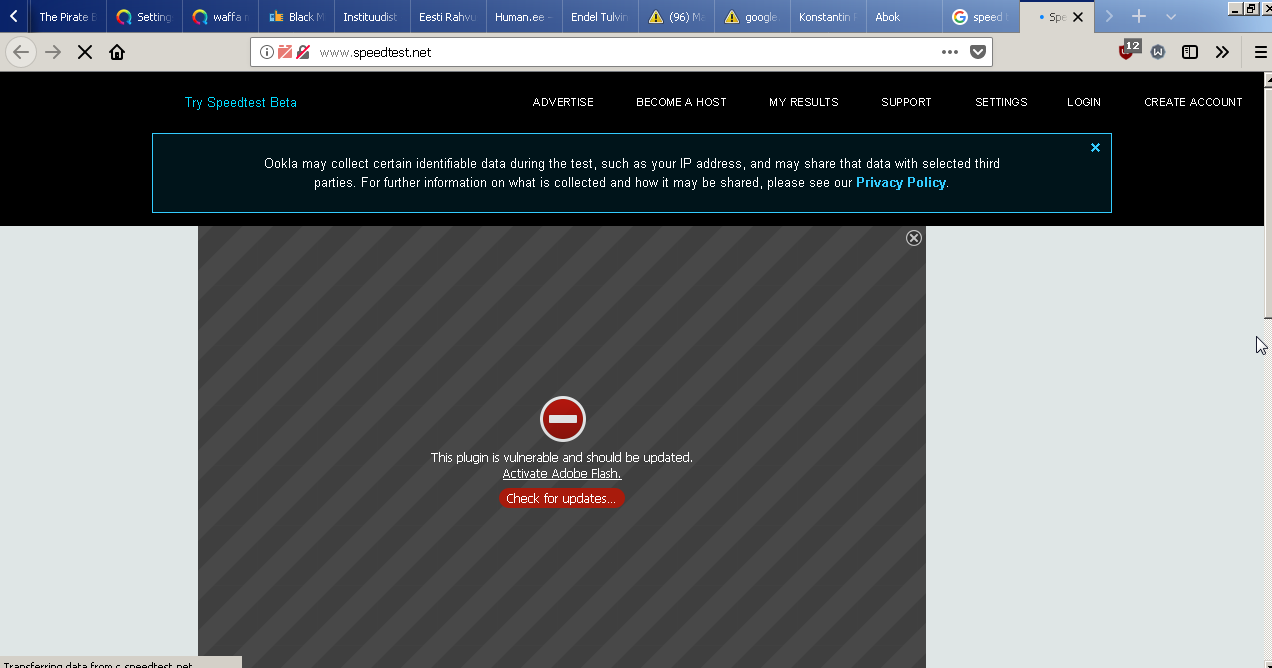The height and width of the screenshot is (668, 1272).
Task: Switch to the (96) tab with warning icon
Action: pos(676,17)
